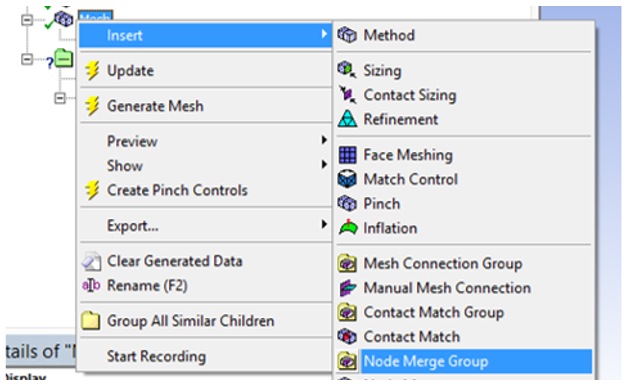Click the Pinch icon in the Insert submenu
Screen dimensions: 625x387
tap(347, 204)
